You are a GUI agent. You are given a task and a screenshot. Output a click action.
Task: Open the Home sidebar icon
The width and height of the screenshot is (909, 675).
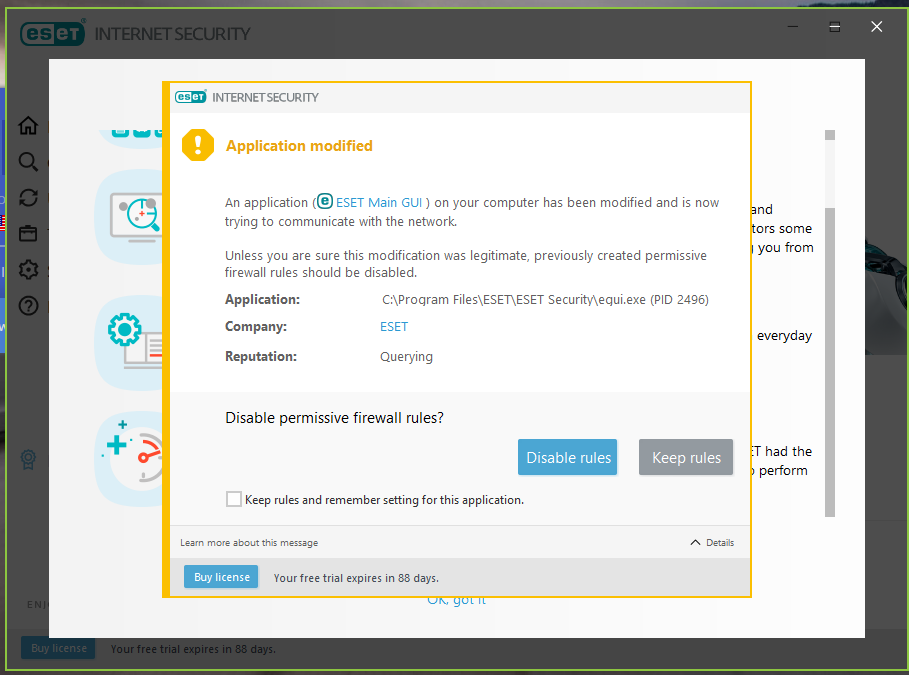(28, 125)
